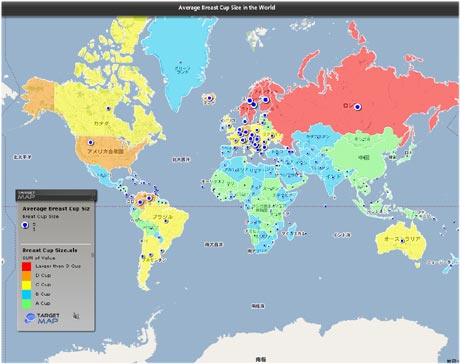Screen dimensions: 460x364
Task: Click the 'Larger than D Cup' legend label
Action: tap(58, 266)
